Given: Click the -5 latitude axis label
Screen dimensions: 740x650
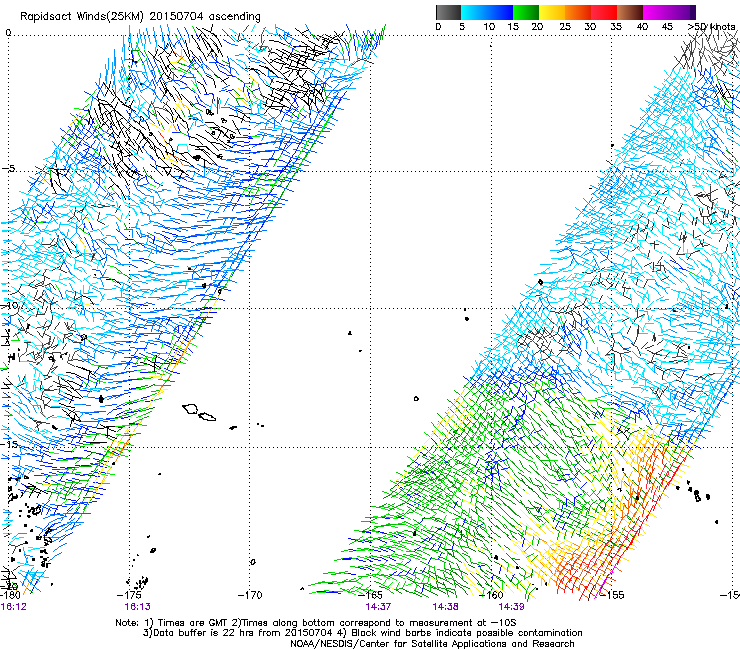Looking at the screenshot, I should [9, 169].
